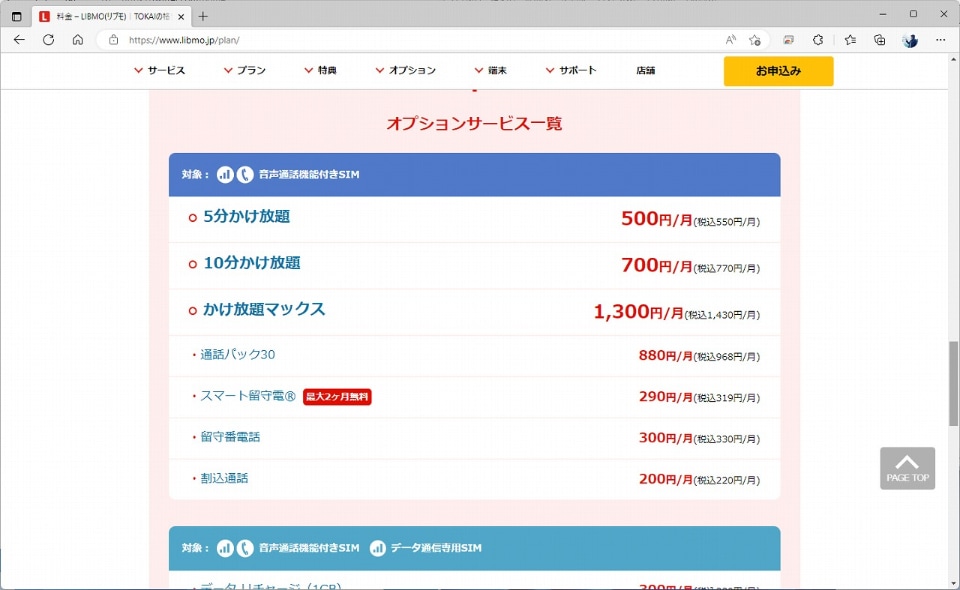Click the signal-bar data icon in blue header
Screen dimensions: 960x590
224,173
